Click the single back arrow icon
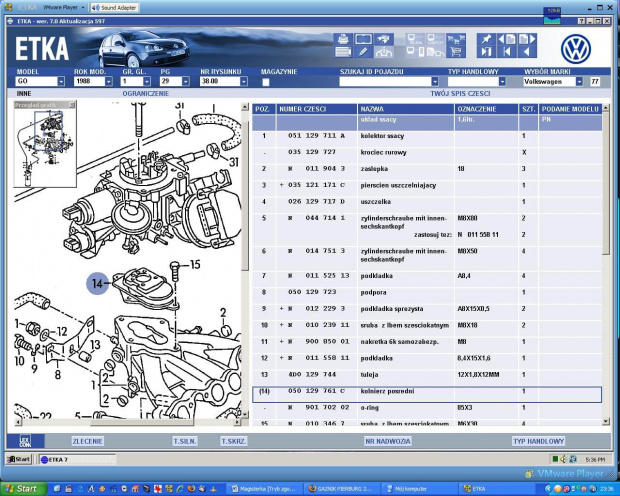 click(x=527, y=52)
